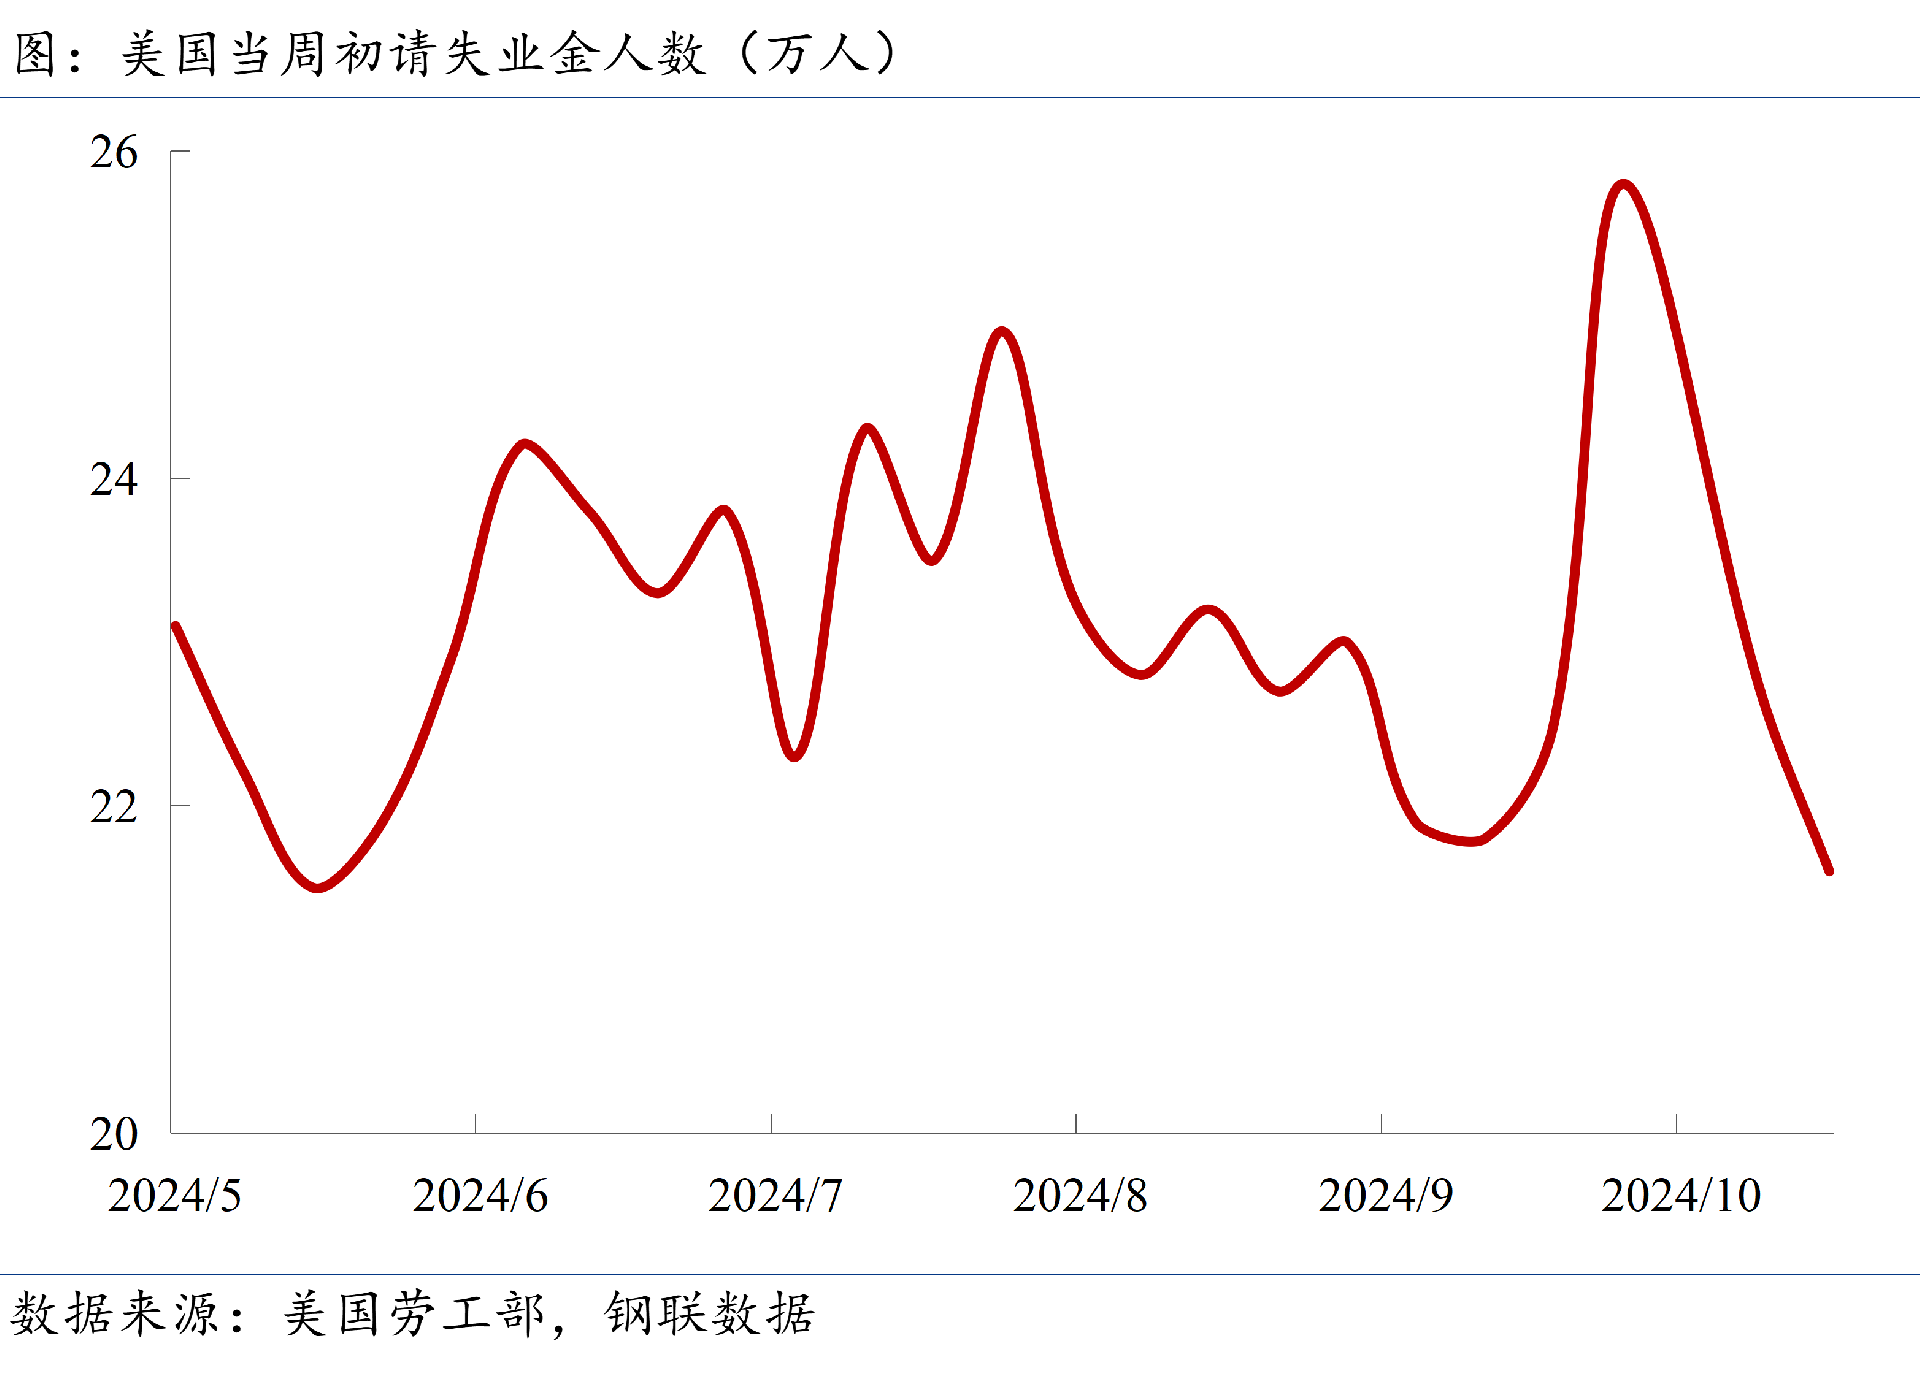Click the sharp early-July dip of the line
The image size is (1920, 1374).
pyautogui.click(x=794, y=757)
